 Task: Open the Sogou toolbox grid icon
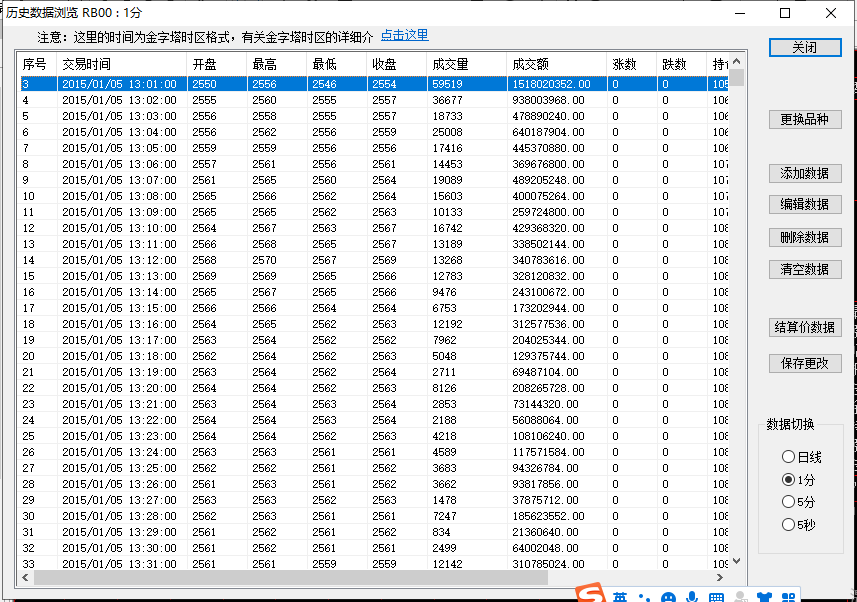pos(789,597)
